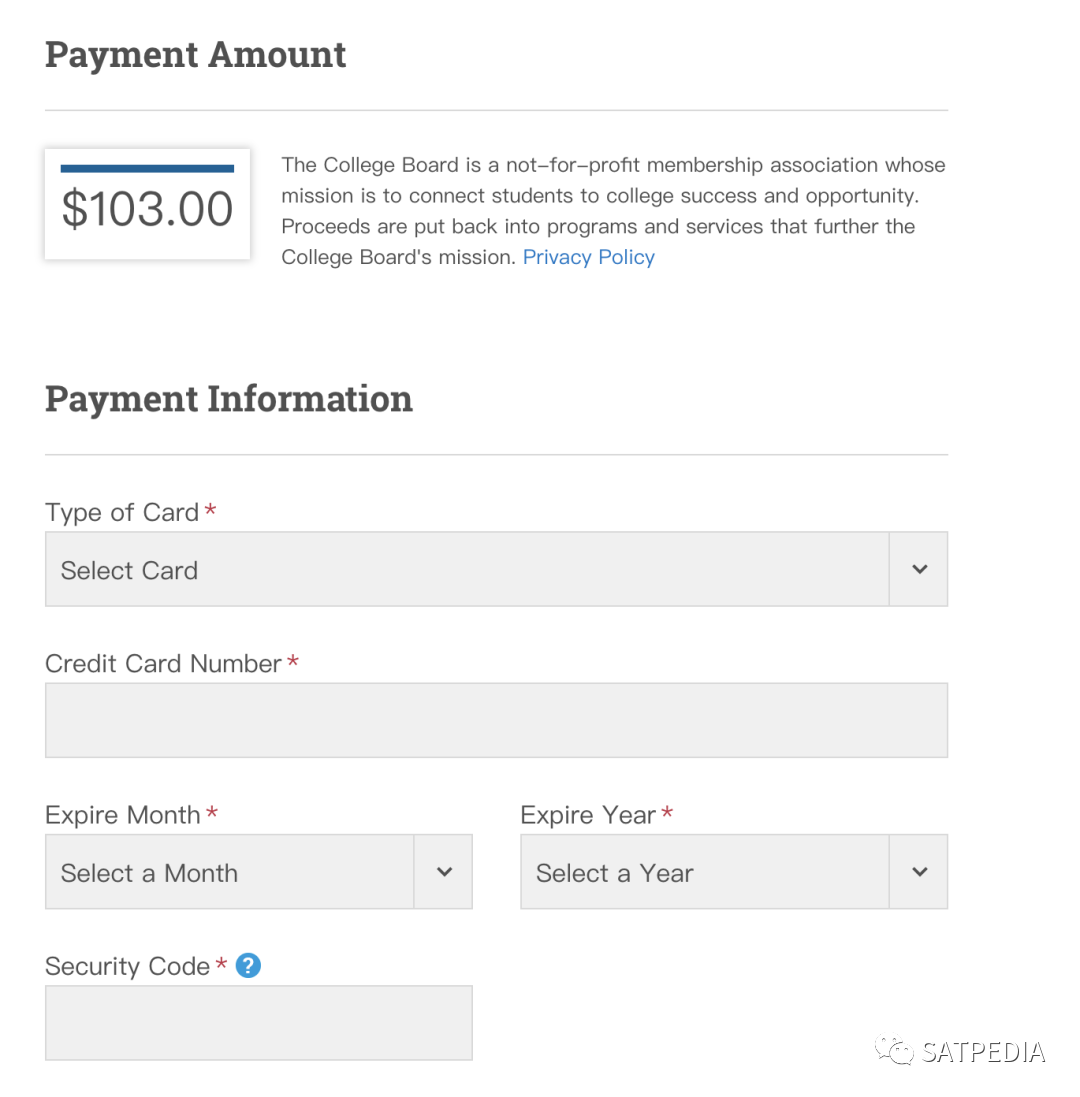The height and width of the screenshot is (1097, 1080).
Task: Click the College Board mission description text
Action: [x=612, y=195]
